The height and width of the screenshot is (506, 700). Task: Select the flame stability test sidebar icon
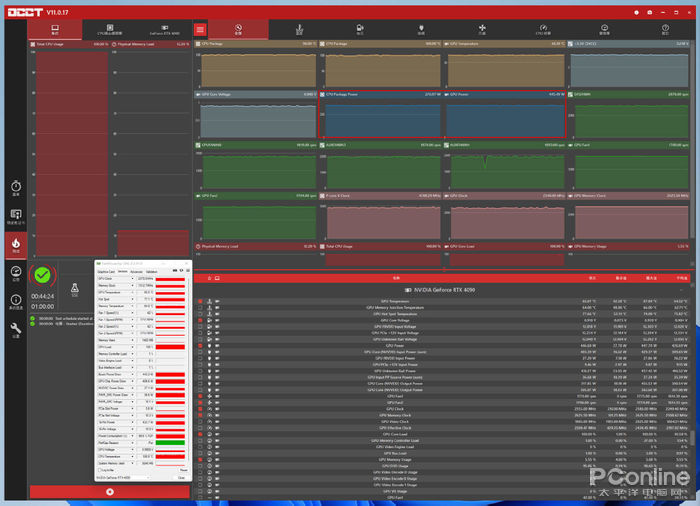pos(16,245)
